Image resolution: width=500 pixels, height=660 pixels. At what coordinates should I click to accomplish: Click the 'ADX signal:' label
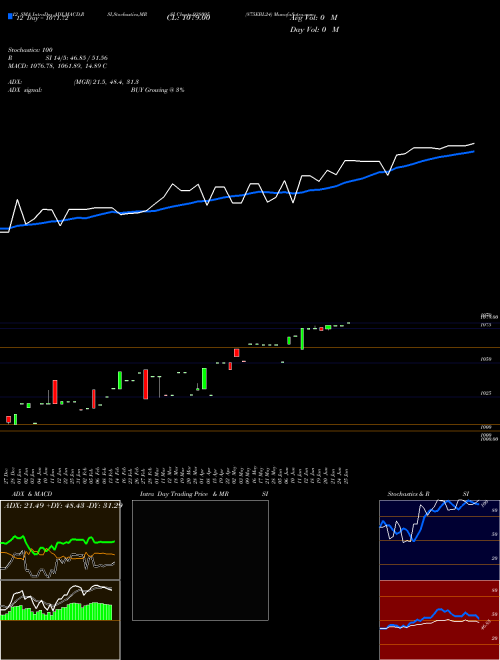[25, 90]
